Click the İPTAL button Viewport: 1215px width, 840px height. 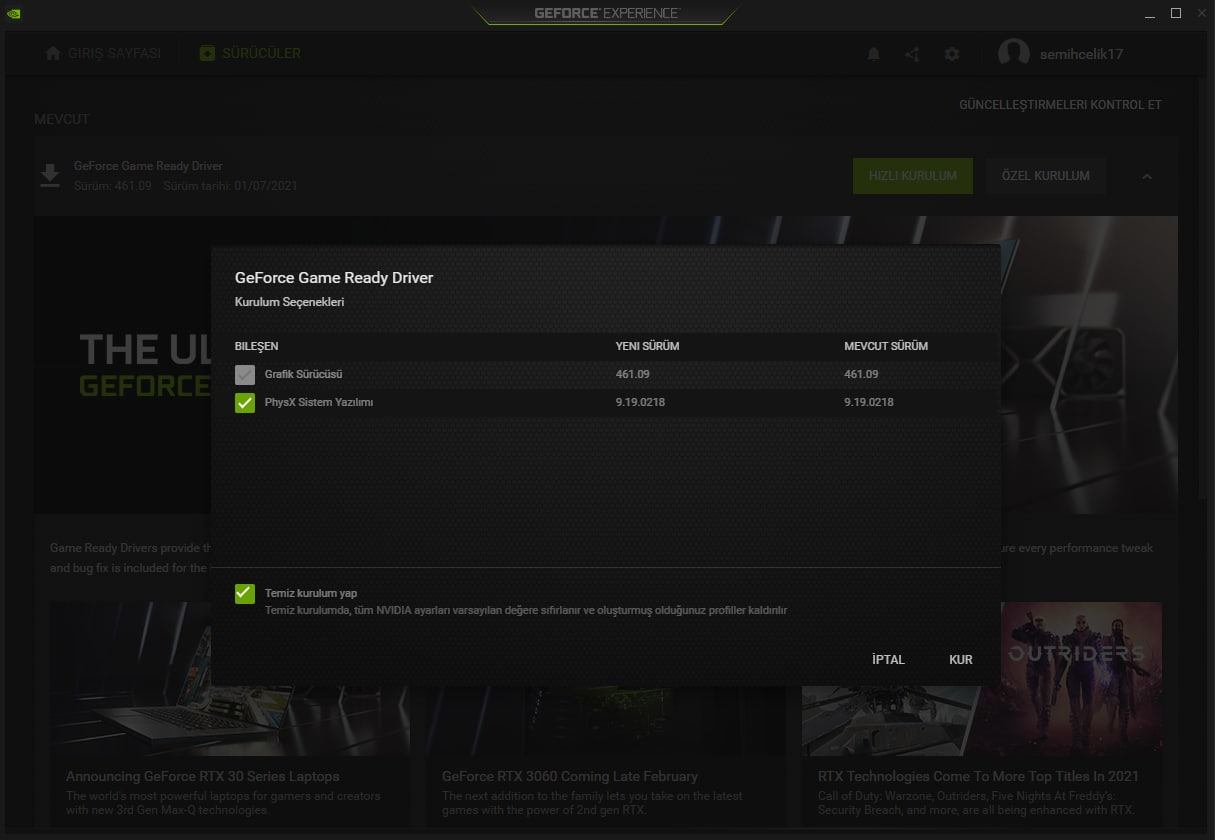[888, 660]
